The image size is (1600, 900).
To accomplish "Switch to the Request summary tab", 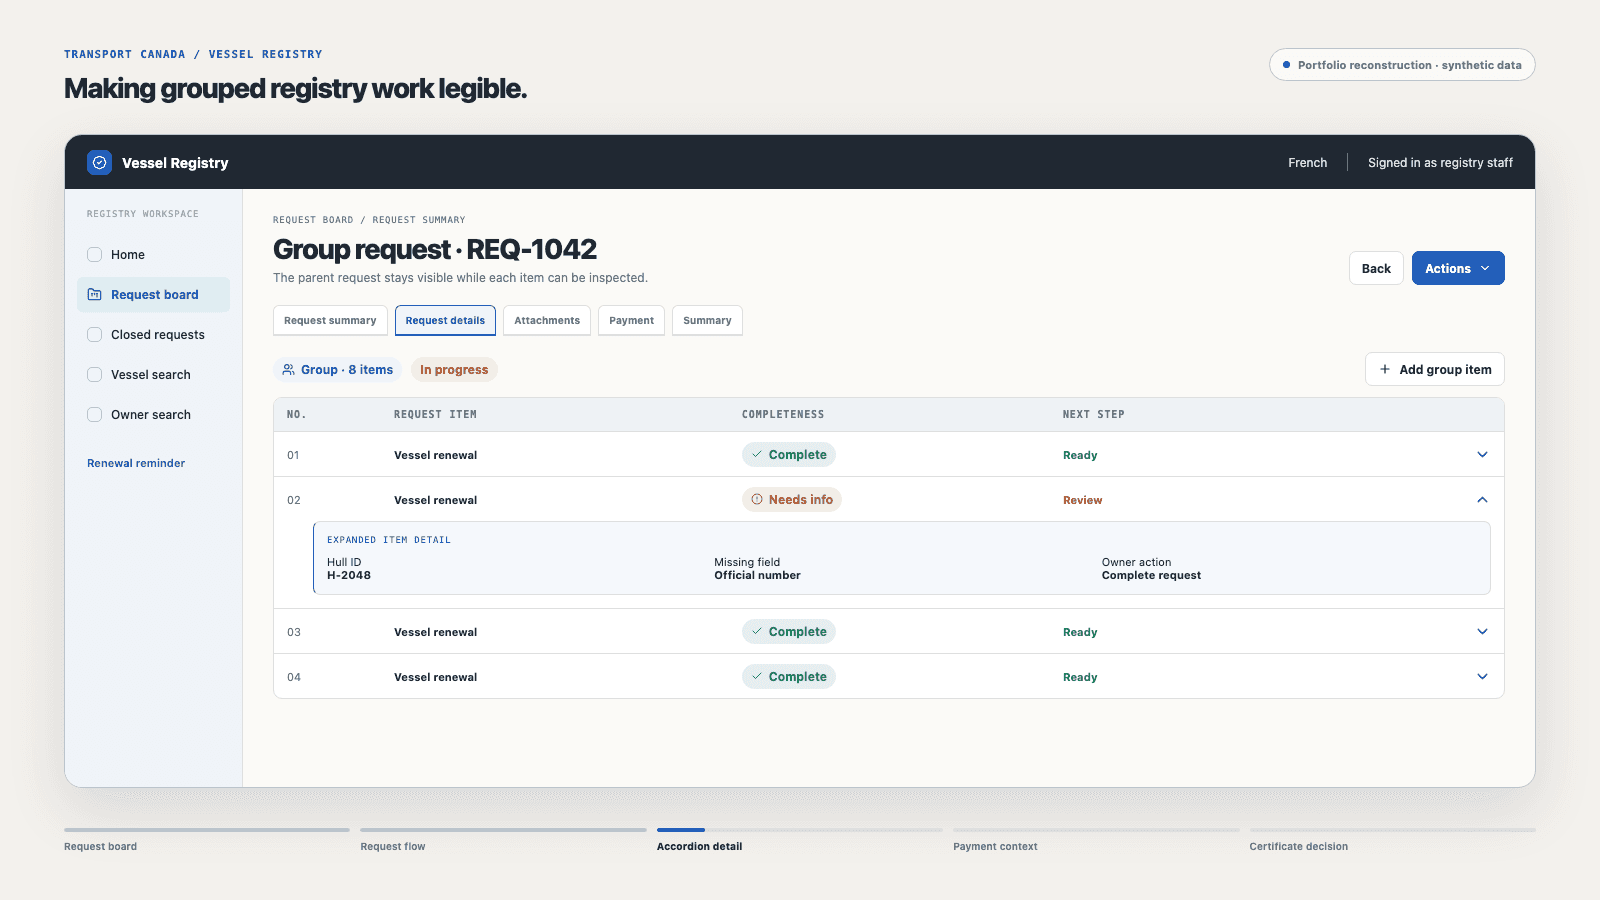I will tap(330, 320).
